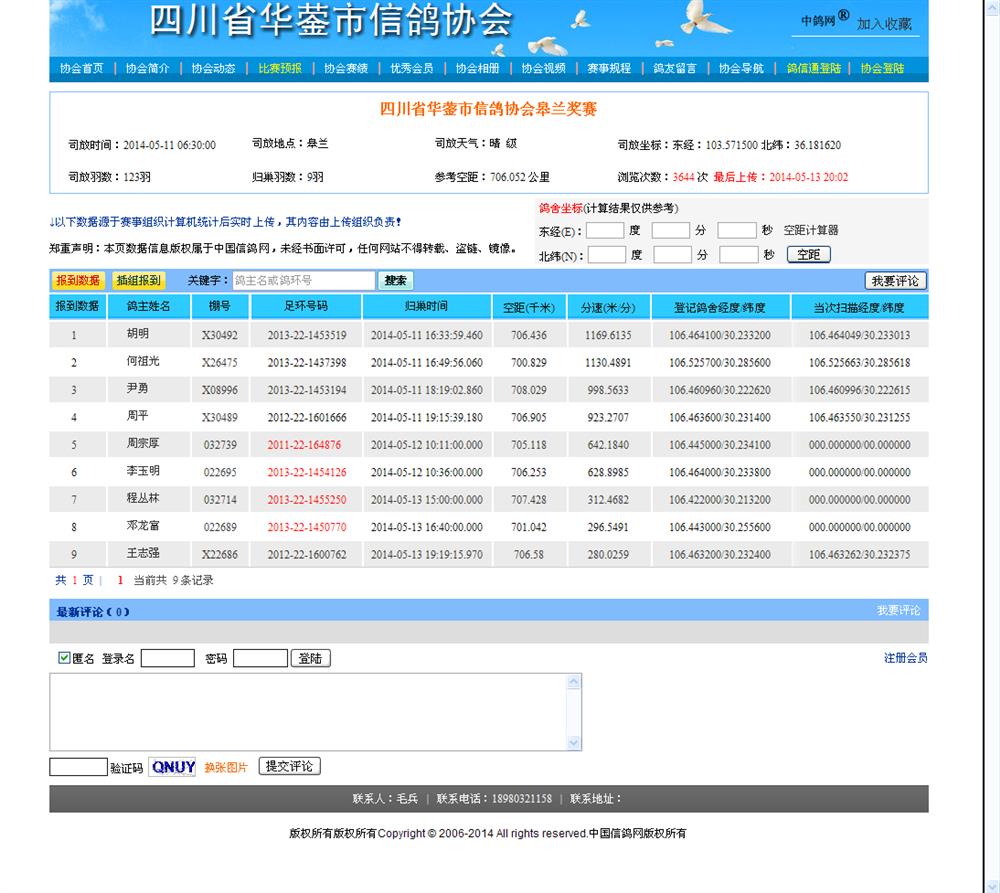Viewport: 1000px width, 893px height.
Task: Click the 东经 minutes input field
Action: [670, 230]
